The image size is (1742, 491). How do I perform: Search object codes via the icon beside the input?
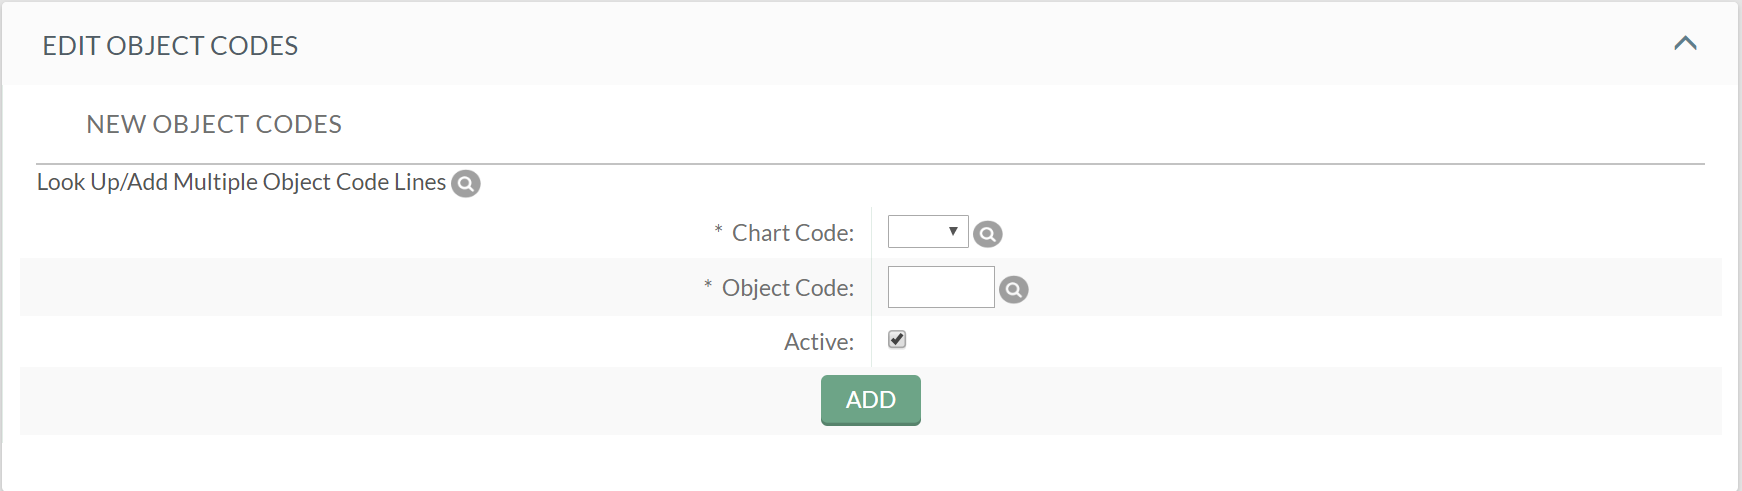[1014, 290]
